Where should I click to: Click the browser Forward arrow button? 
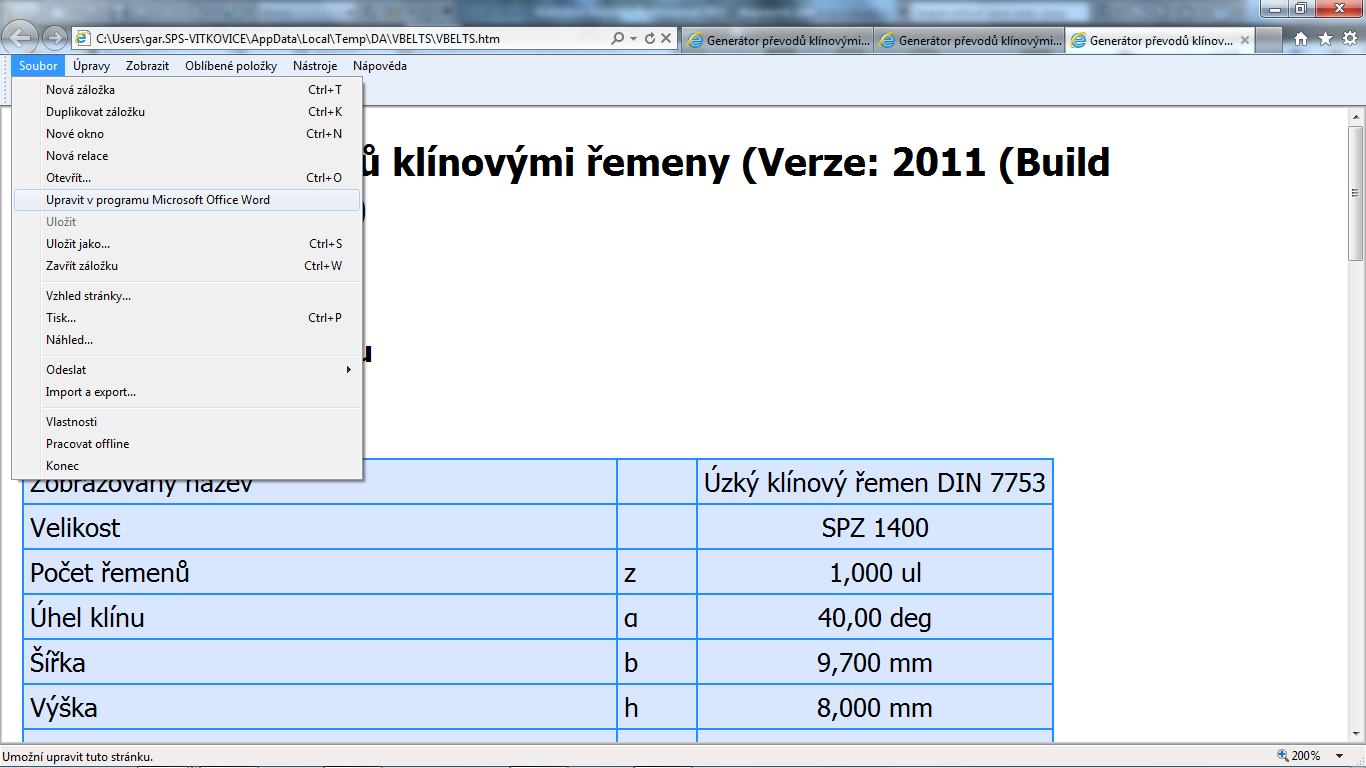pos(55,39)
